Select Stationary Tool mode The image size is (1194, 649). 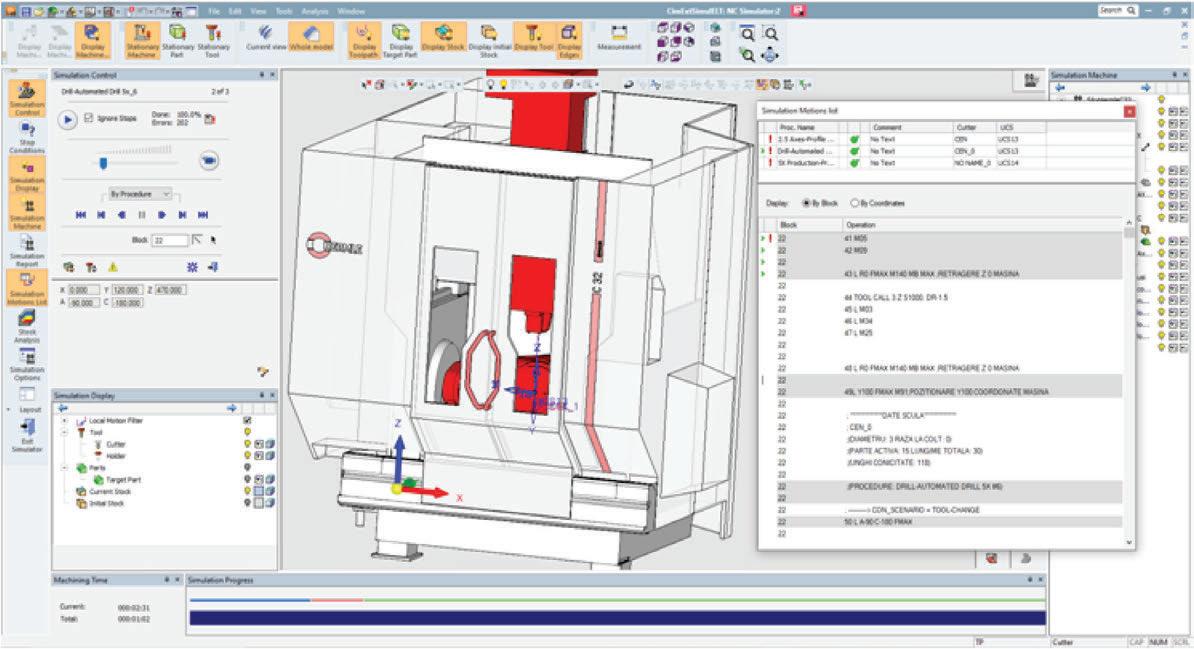tap(213, 41)
